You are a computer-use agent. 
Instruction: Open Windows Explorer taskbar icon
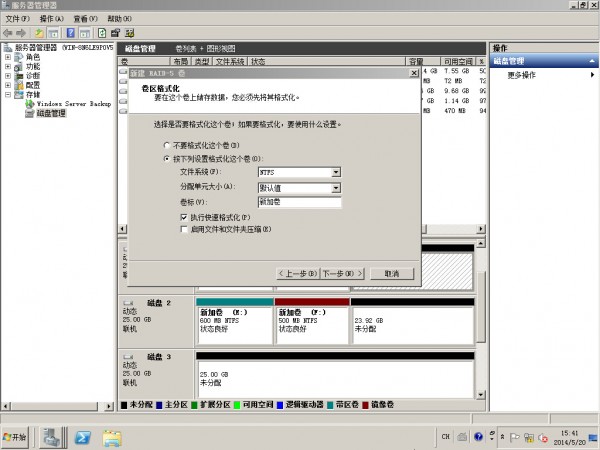click(113, 437)
